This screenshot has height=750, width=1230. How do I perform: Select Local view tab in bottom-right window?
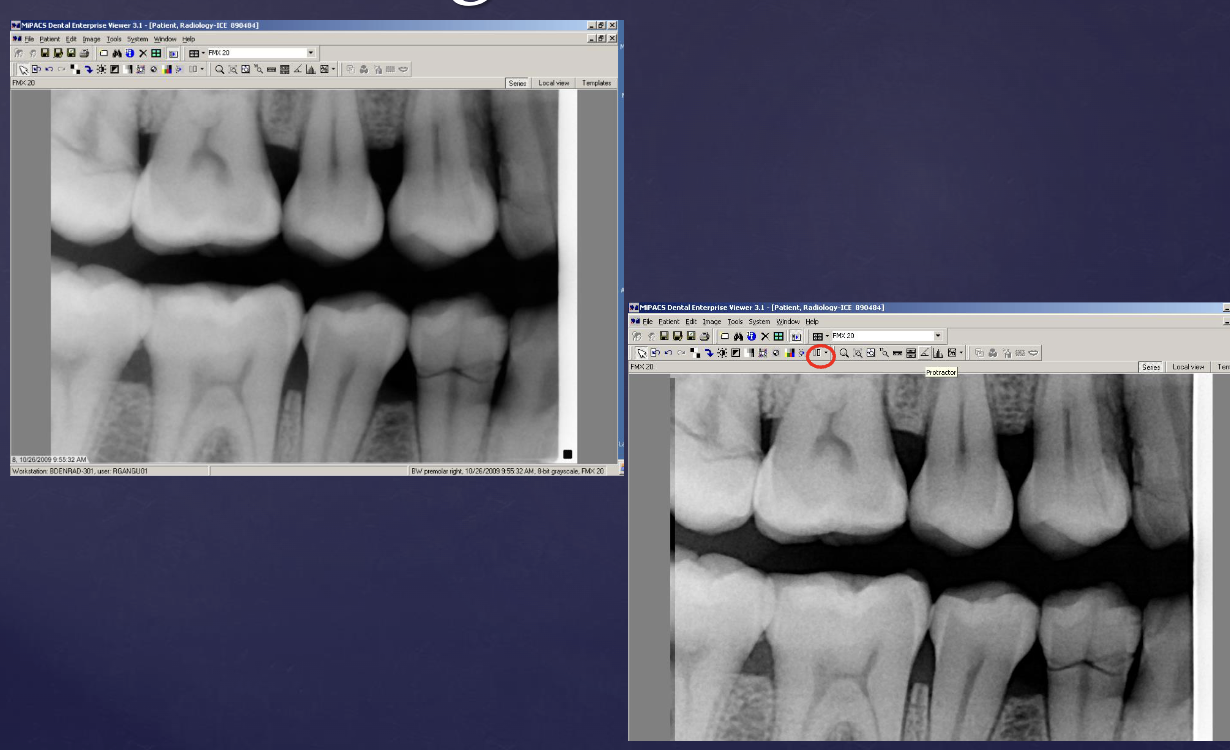tap(1188, 367)
